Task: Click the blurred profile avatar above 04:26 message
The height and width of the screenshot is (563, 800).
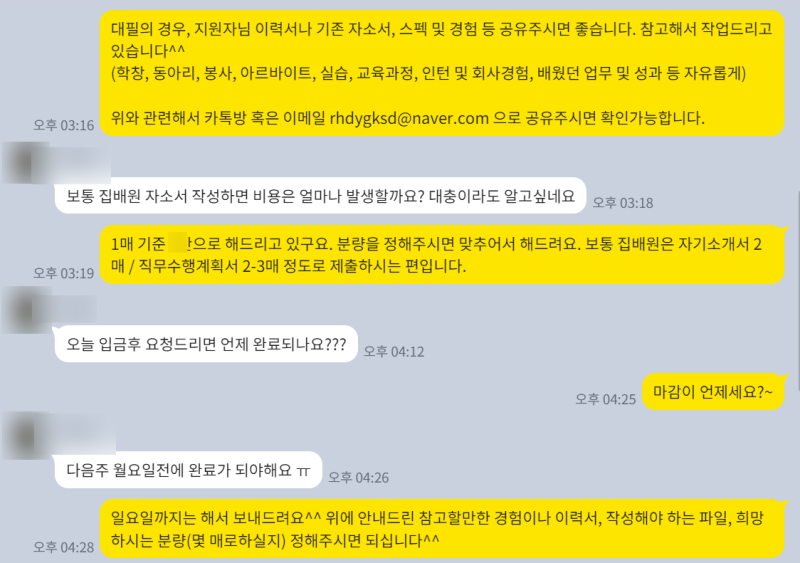Action: pos(26,435)
